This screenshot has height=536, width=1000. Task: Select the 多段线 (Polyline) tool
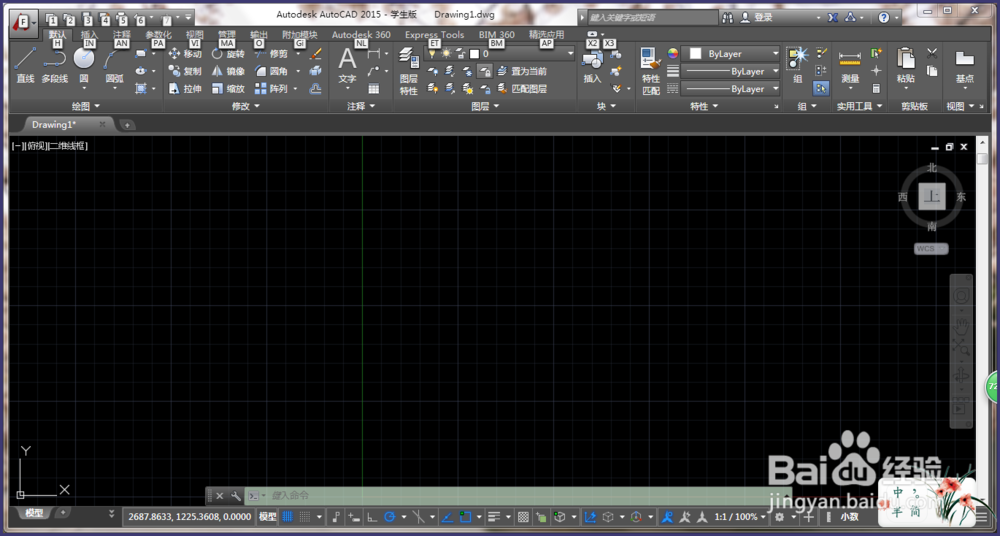(55, 64)
